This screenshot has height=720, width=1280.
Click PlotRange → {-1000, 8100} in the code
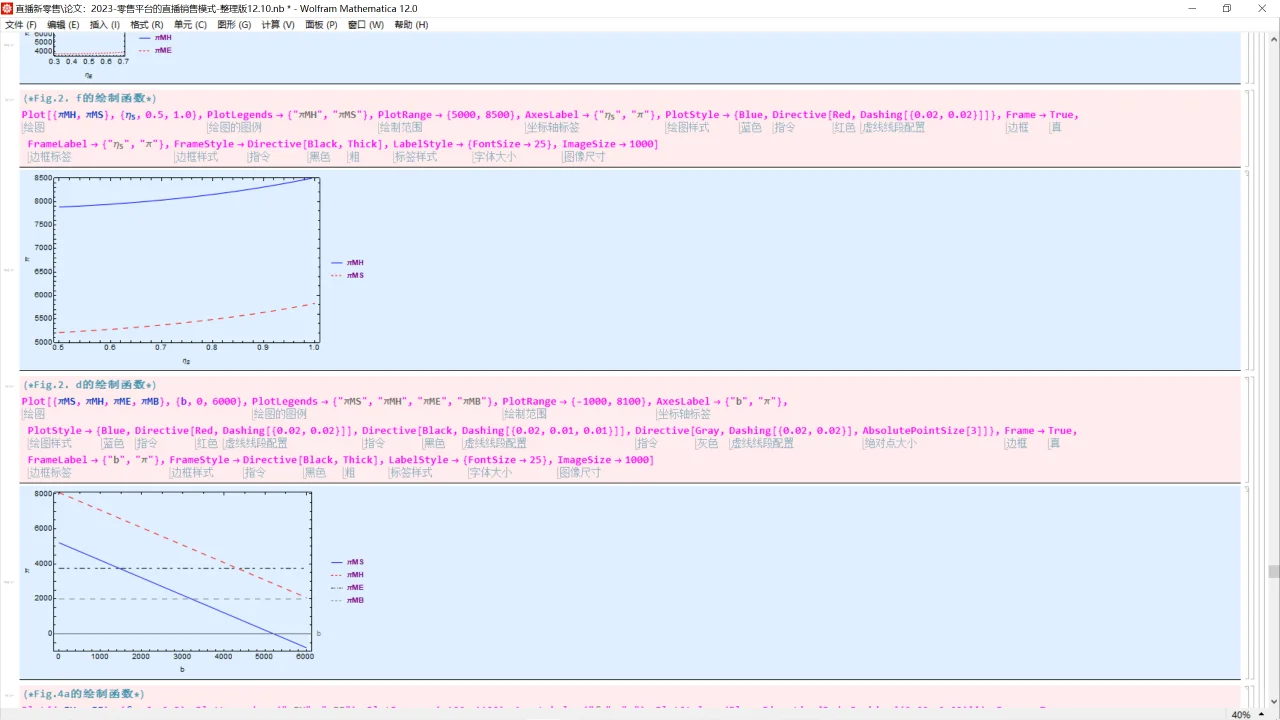pos(575,401)
